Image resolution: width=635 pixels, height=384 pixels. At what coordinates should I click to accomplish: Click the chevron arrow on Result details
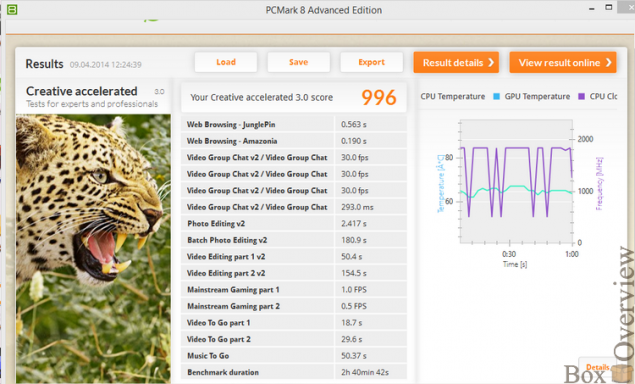click(491, 62)
